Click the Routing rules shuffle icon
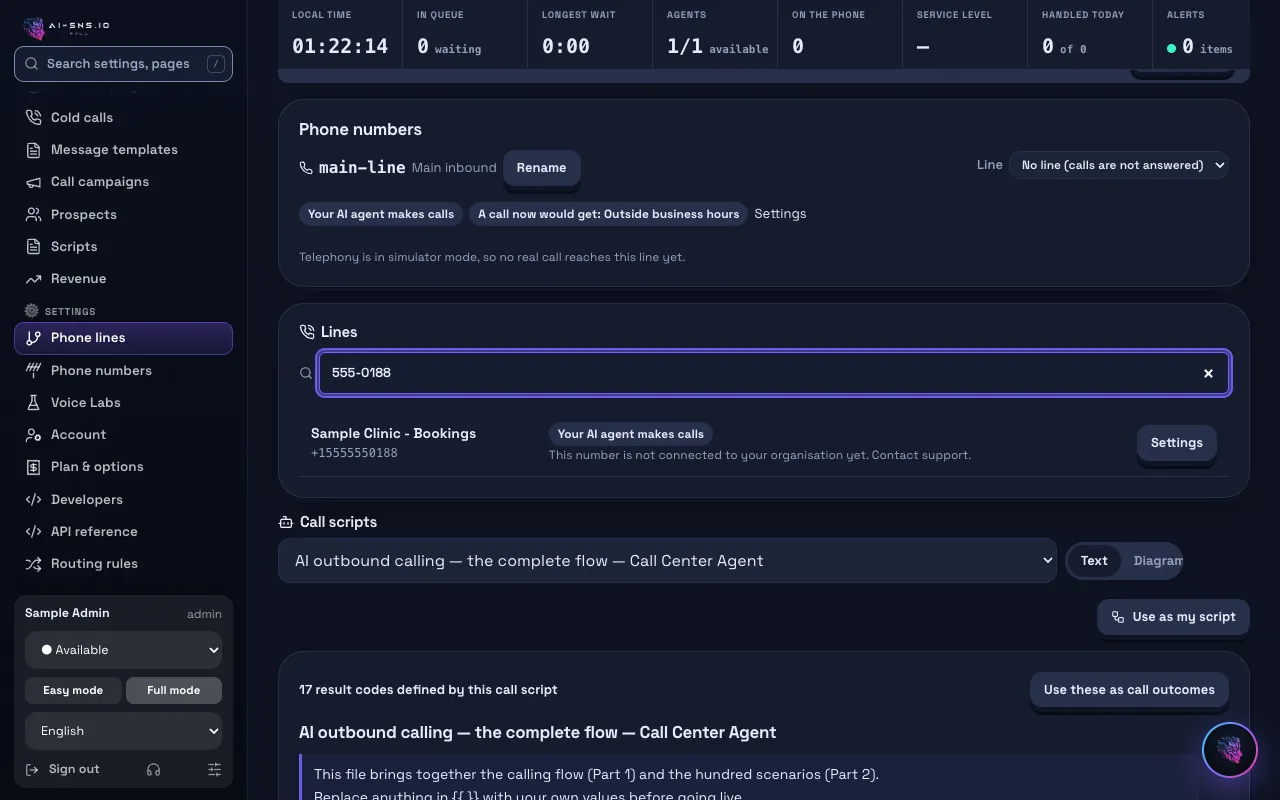Screen dimensions: 1280x800 (33, 564)
